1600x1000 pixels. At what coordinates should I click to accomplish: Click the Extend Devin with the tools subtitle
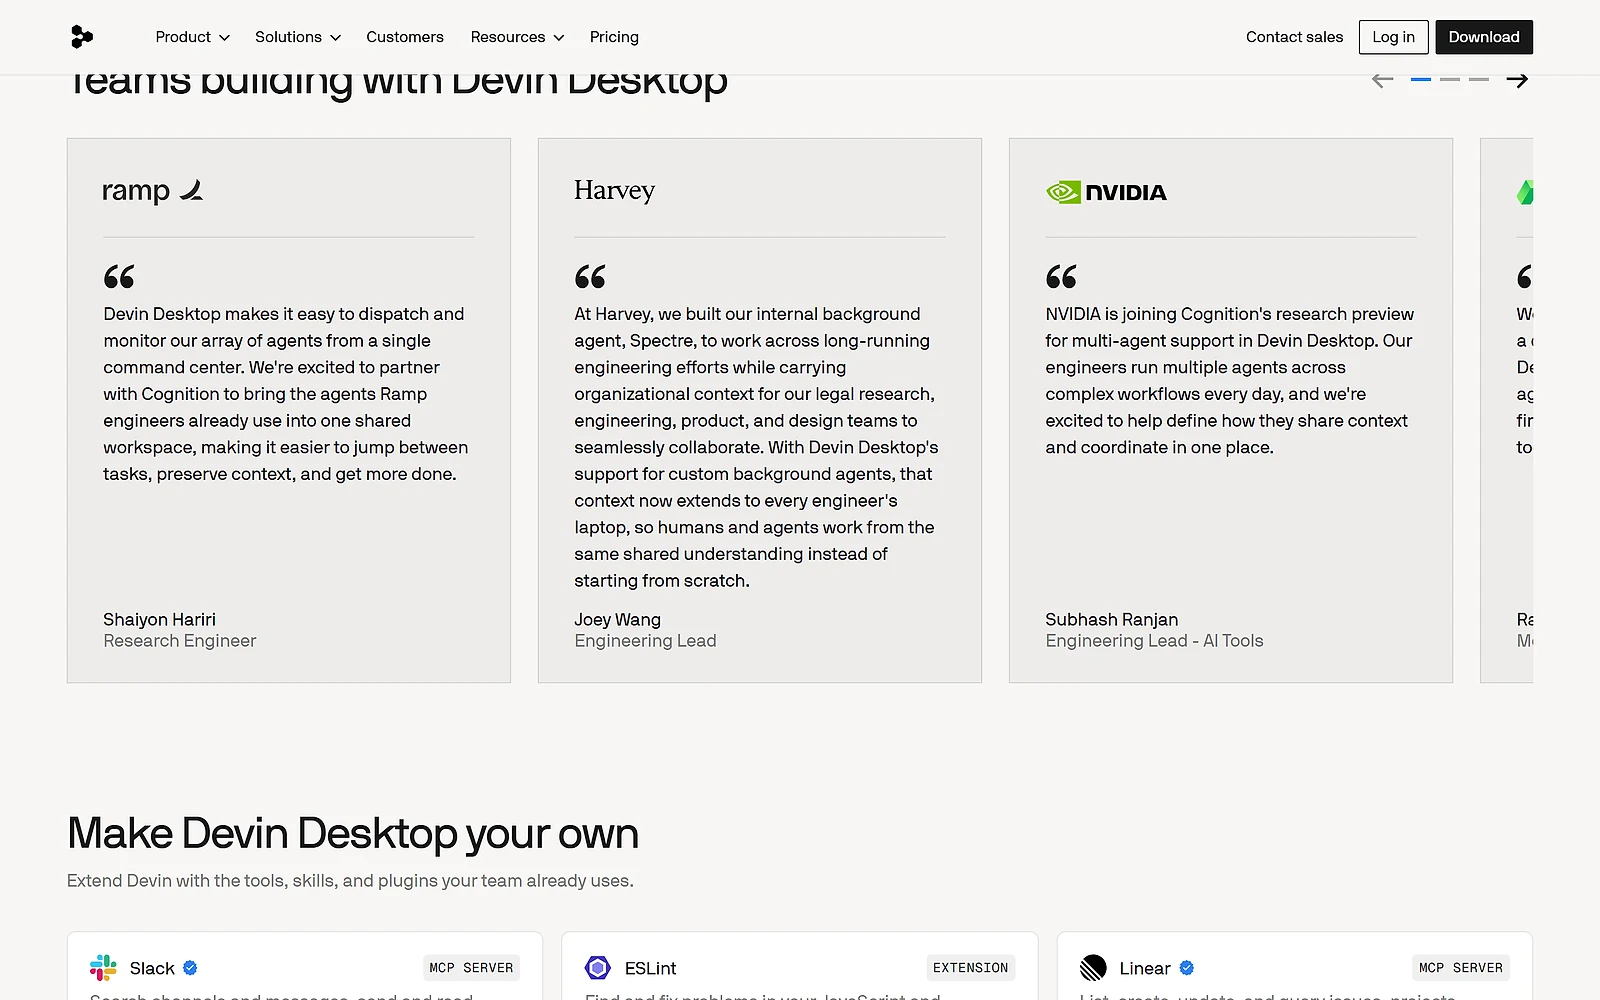(x=350, y=881)
